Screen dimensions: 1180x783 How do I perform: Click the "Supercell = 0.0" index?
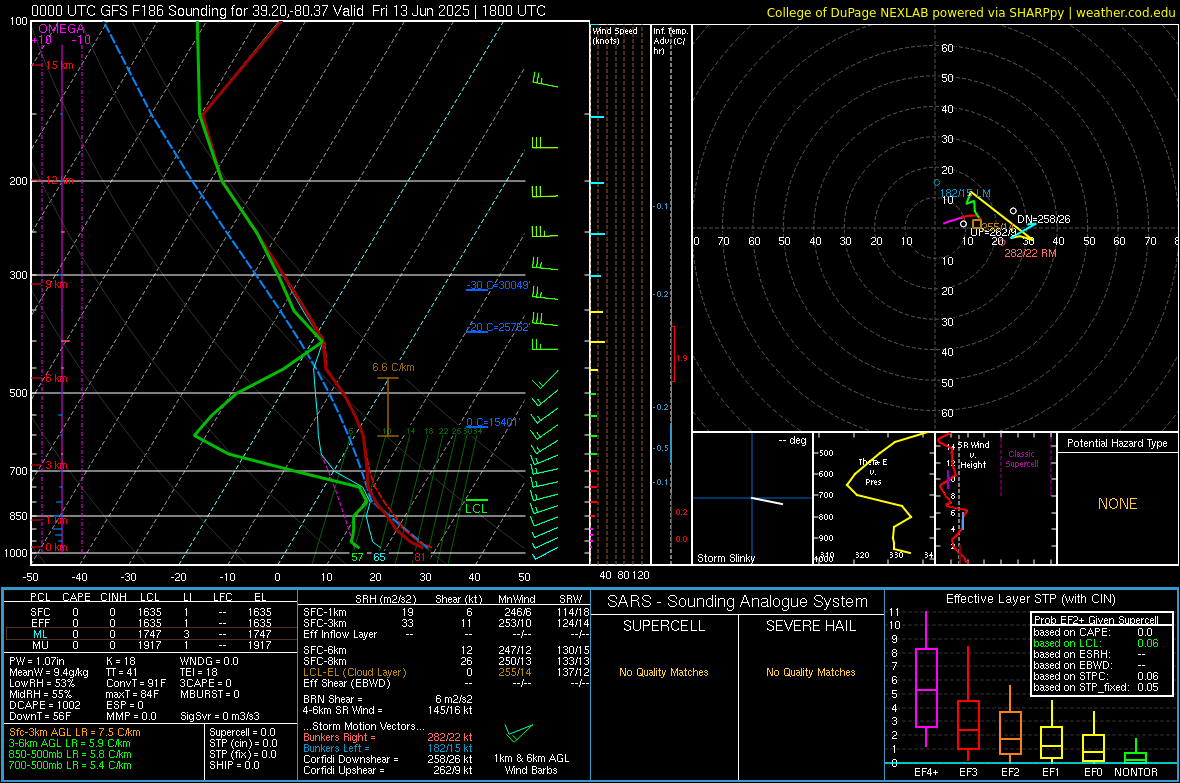(x=242, y=732)
